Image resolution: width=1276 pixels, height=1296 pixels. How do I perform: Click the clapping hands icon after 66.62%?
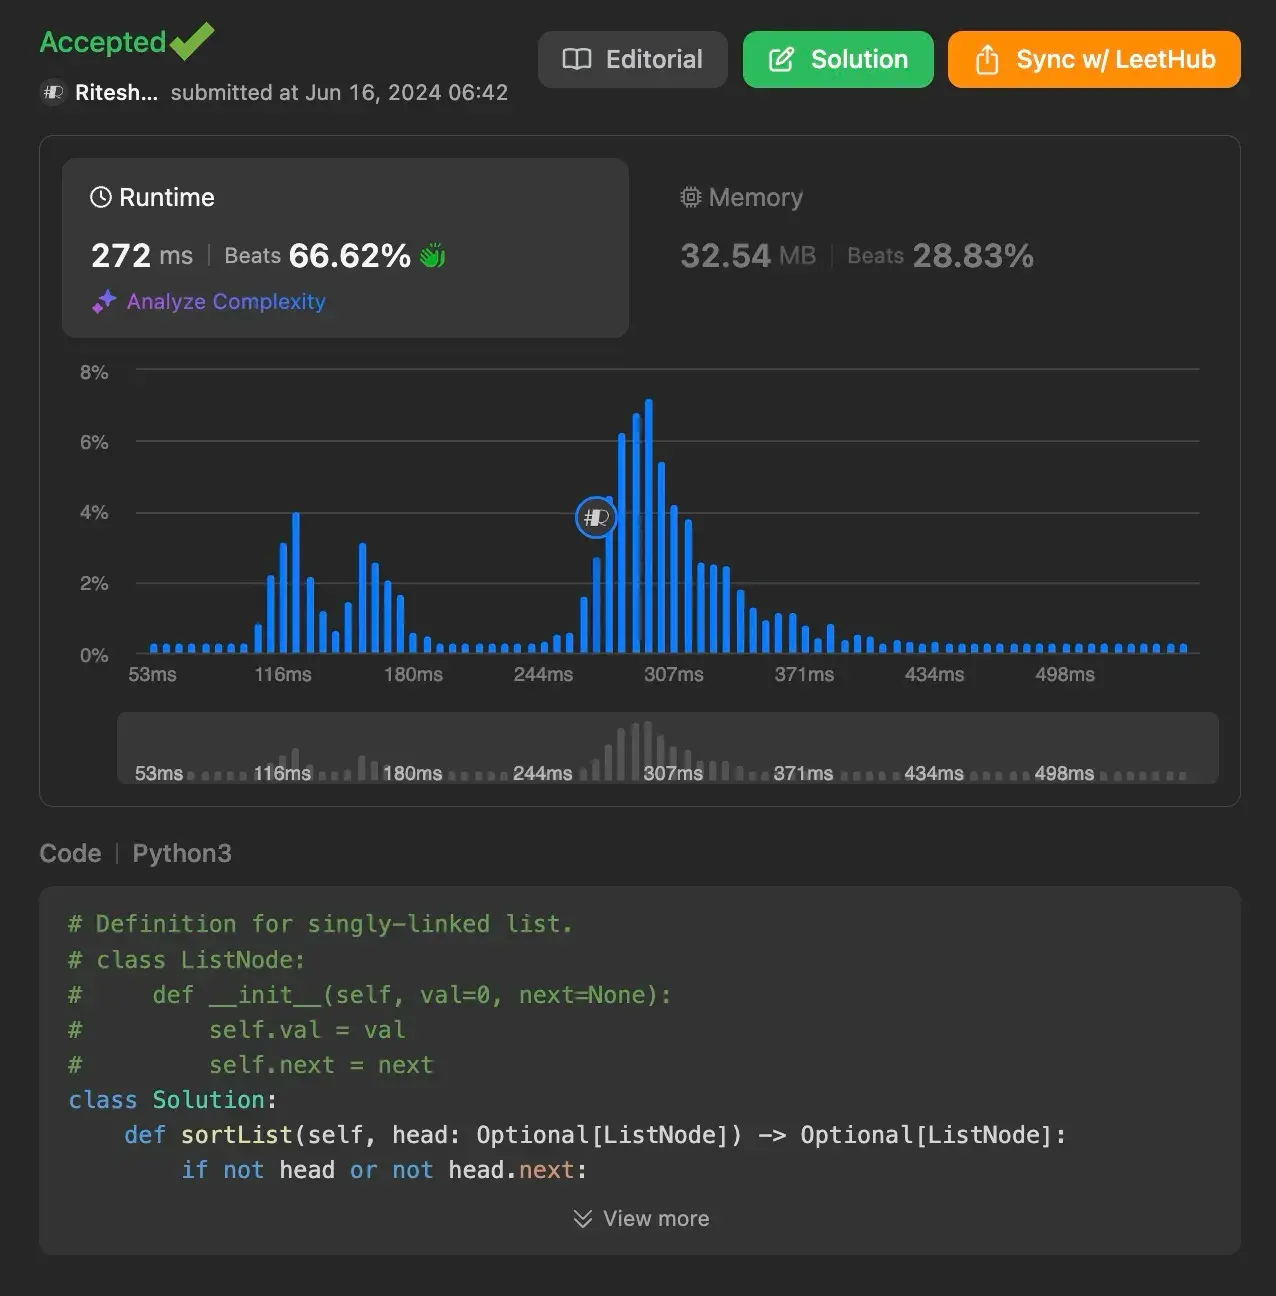pyautogui.click(x=432, y=256)
